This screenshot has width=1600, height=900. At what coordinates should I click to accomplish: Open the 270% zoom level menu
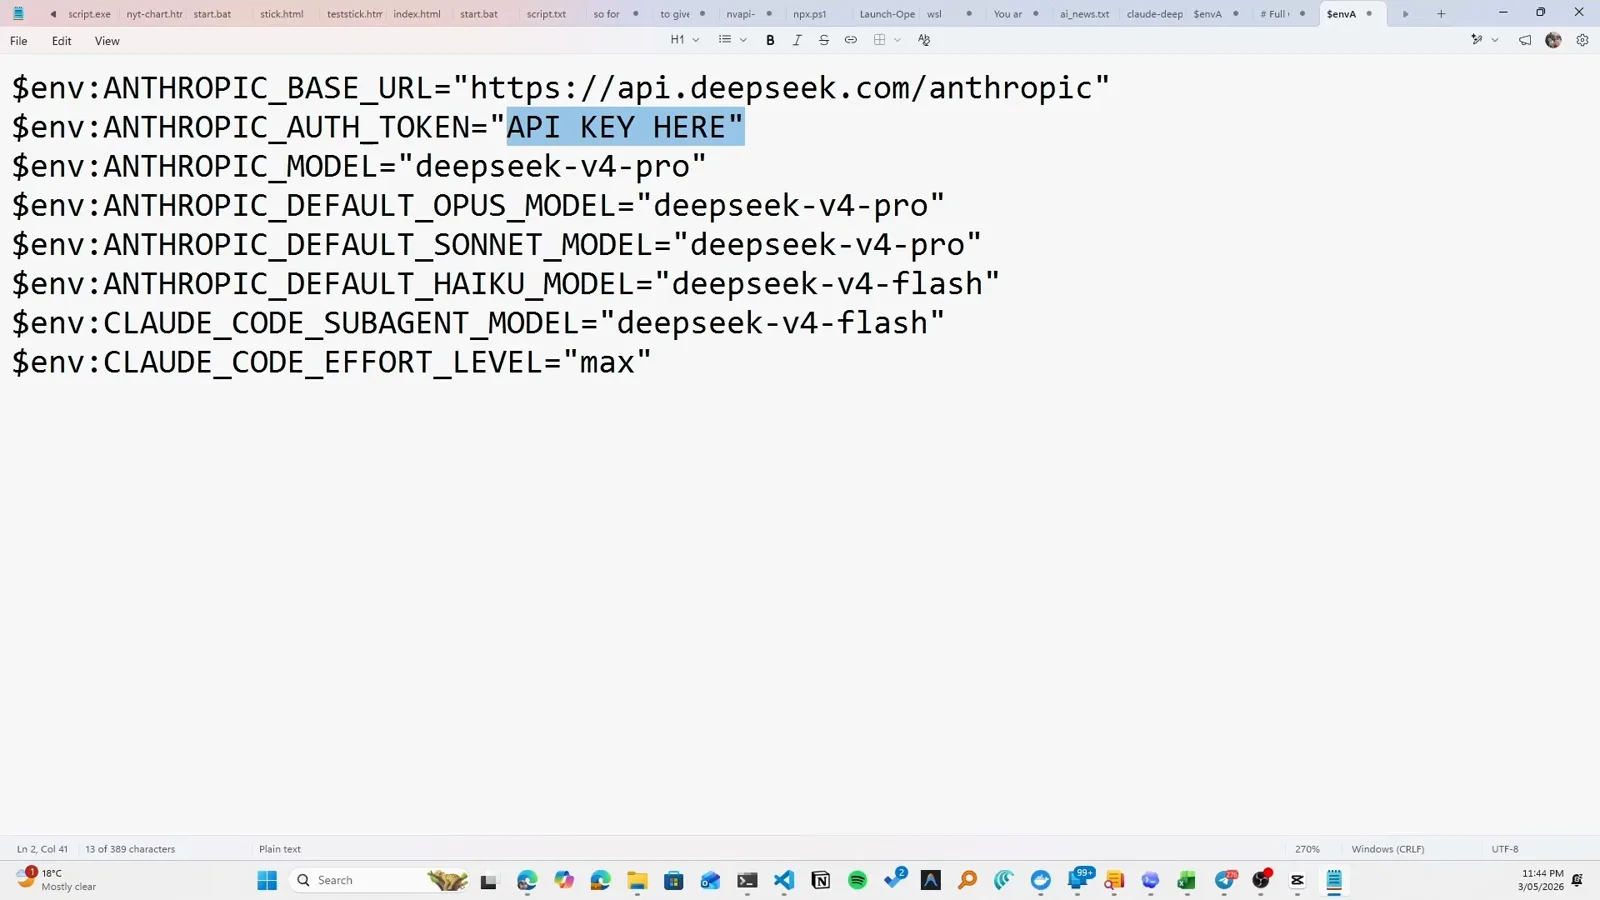click(1307, 849)
